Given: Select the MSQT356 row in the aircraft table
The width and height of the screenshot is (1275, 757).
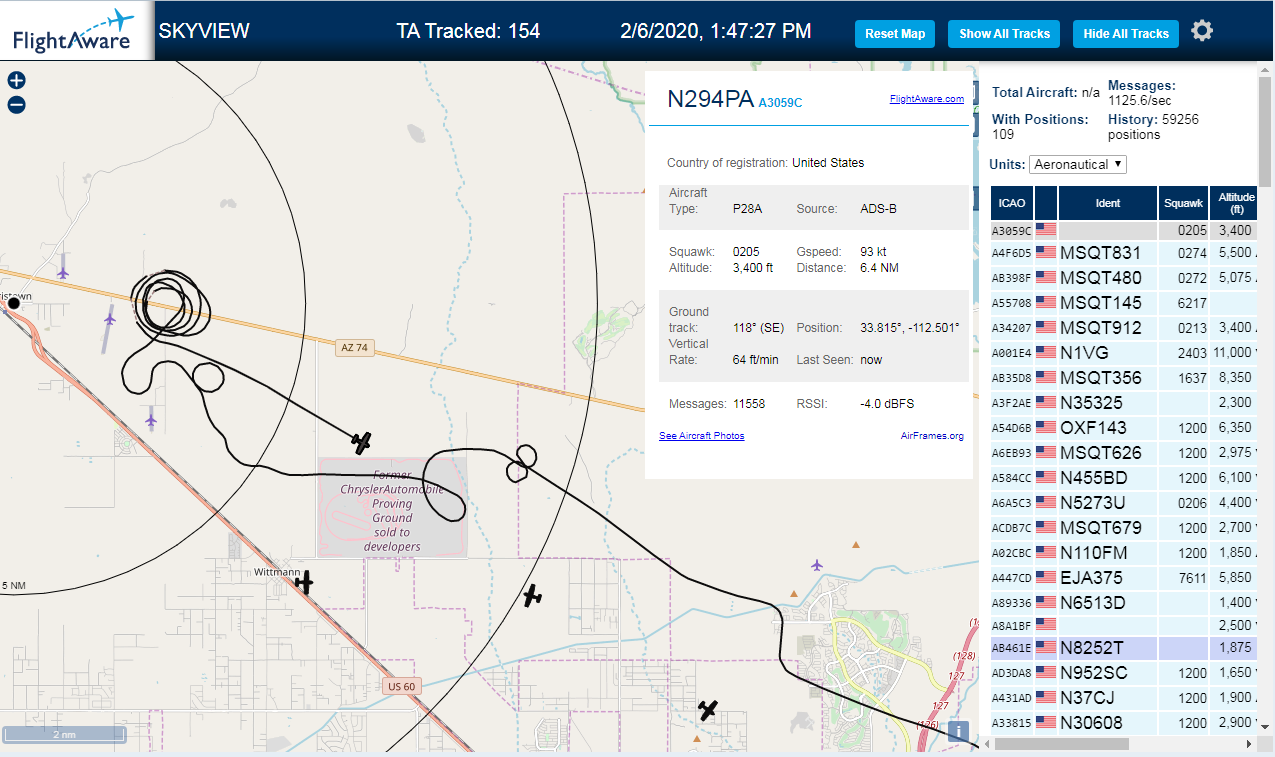Looking at the screenshot, I should point(1123,378).
